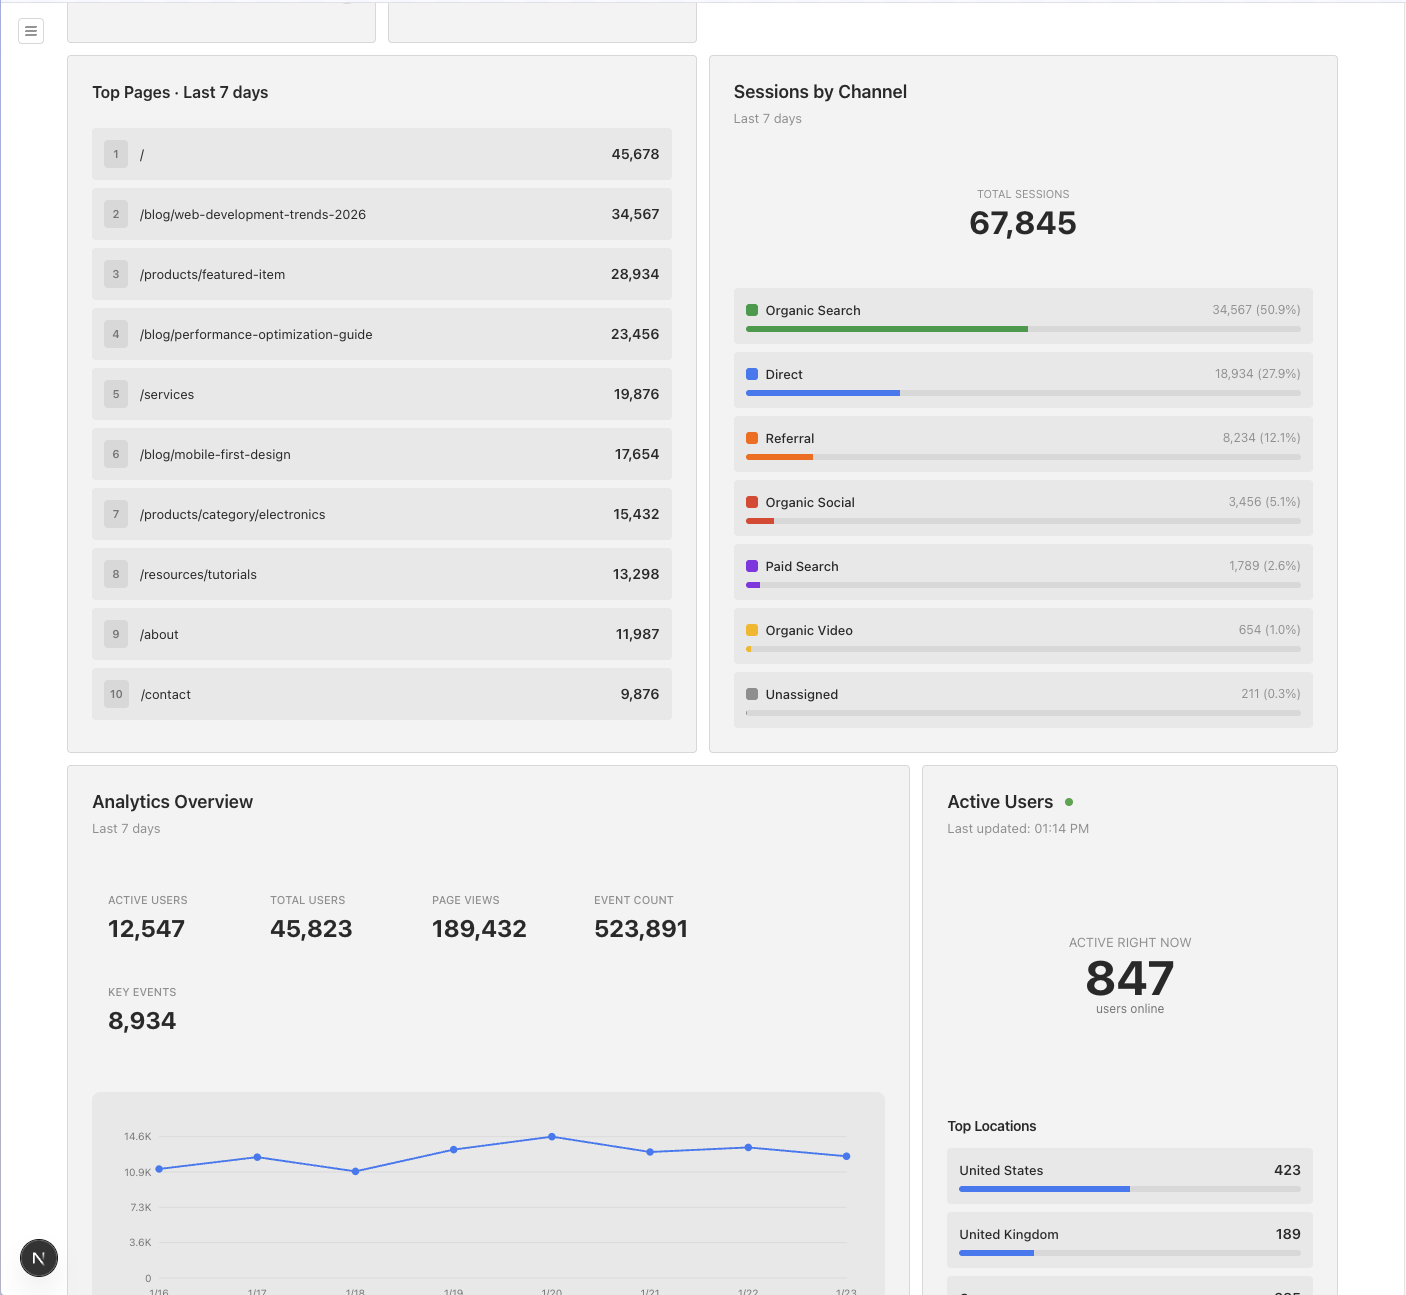Click the Top Locations heading
The image size is (1406, 1295).
(x=992, y=1126)
